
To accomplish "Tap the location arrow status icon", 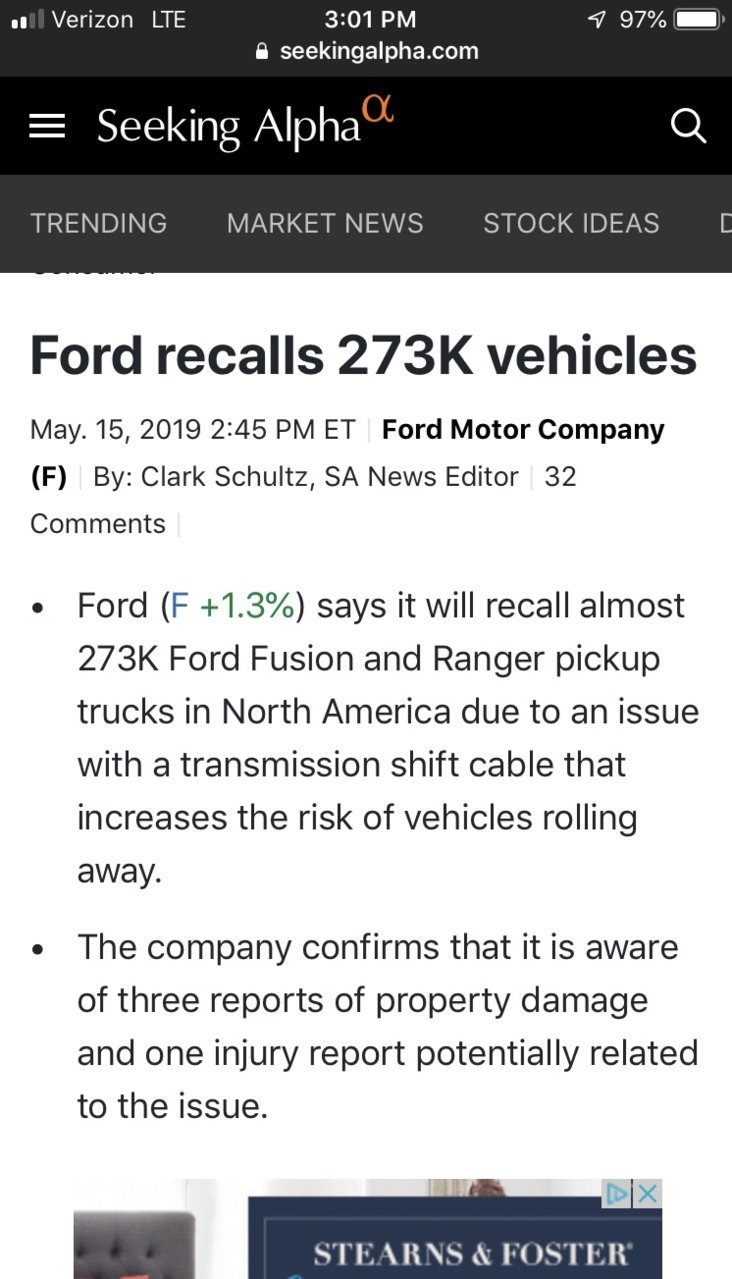I will tap(597, 19).
